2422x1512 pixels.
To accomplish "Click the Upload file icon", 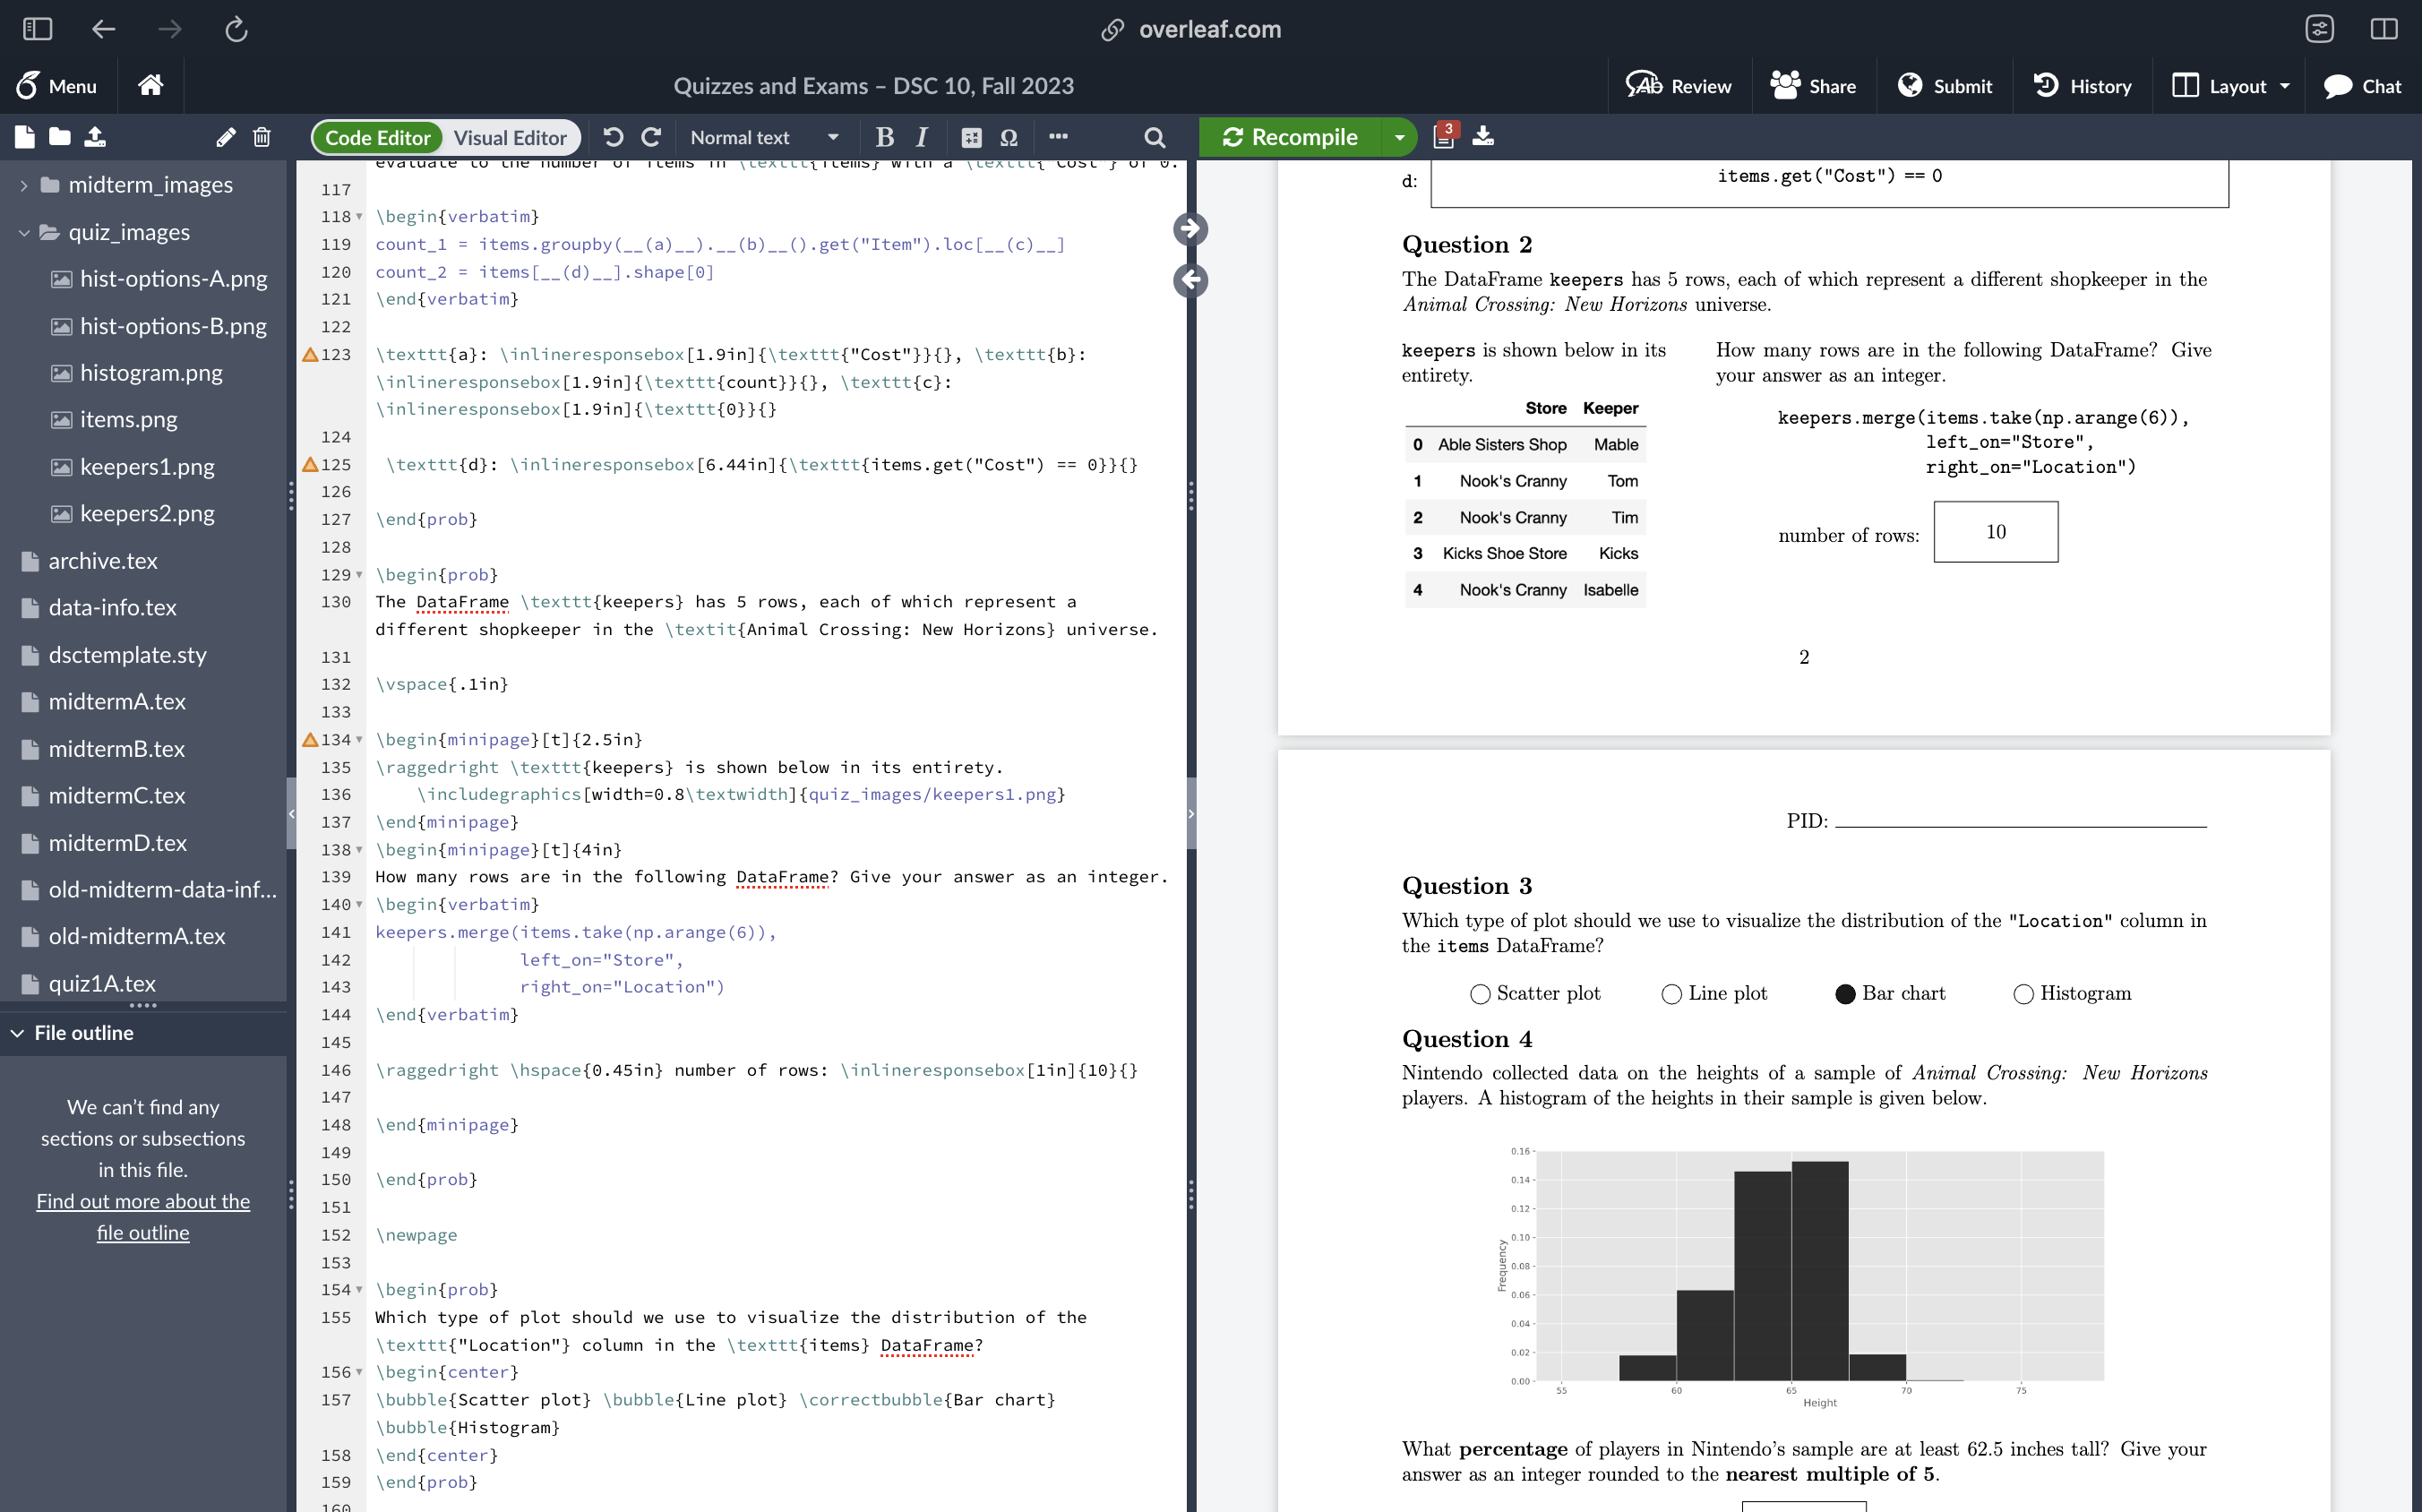I will pos(95,137).
